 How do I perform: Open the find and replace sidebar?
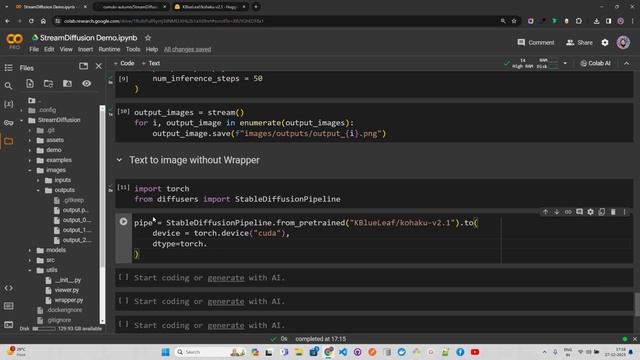coord(8,86)
